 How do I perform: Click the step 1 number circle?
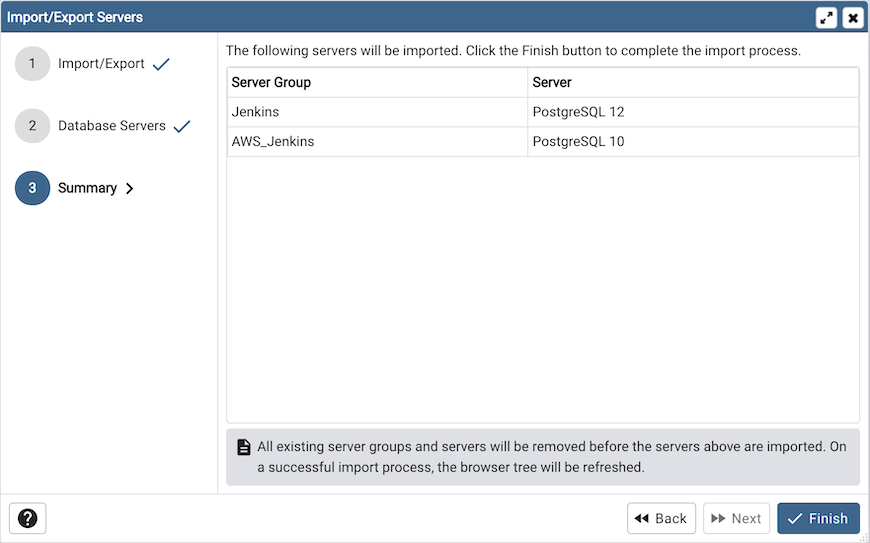click(32, 64)
